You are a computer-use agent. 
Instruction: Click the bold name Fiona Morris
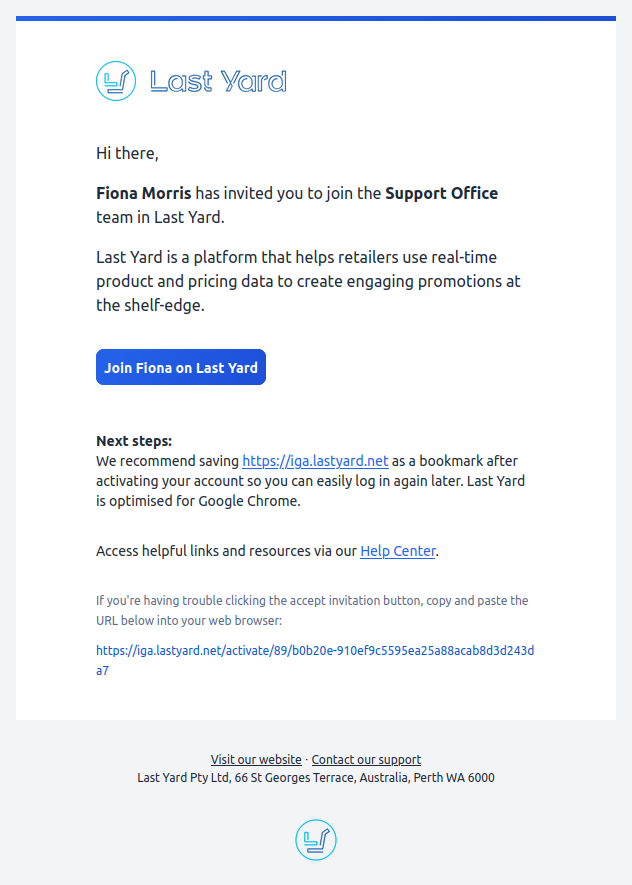pos(143,193)
